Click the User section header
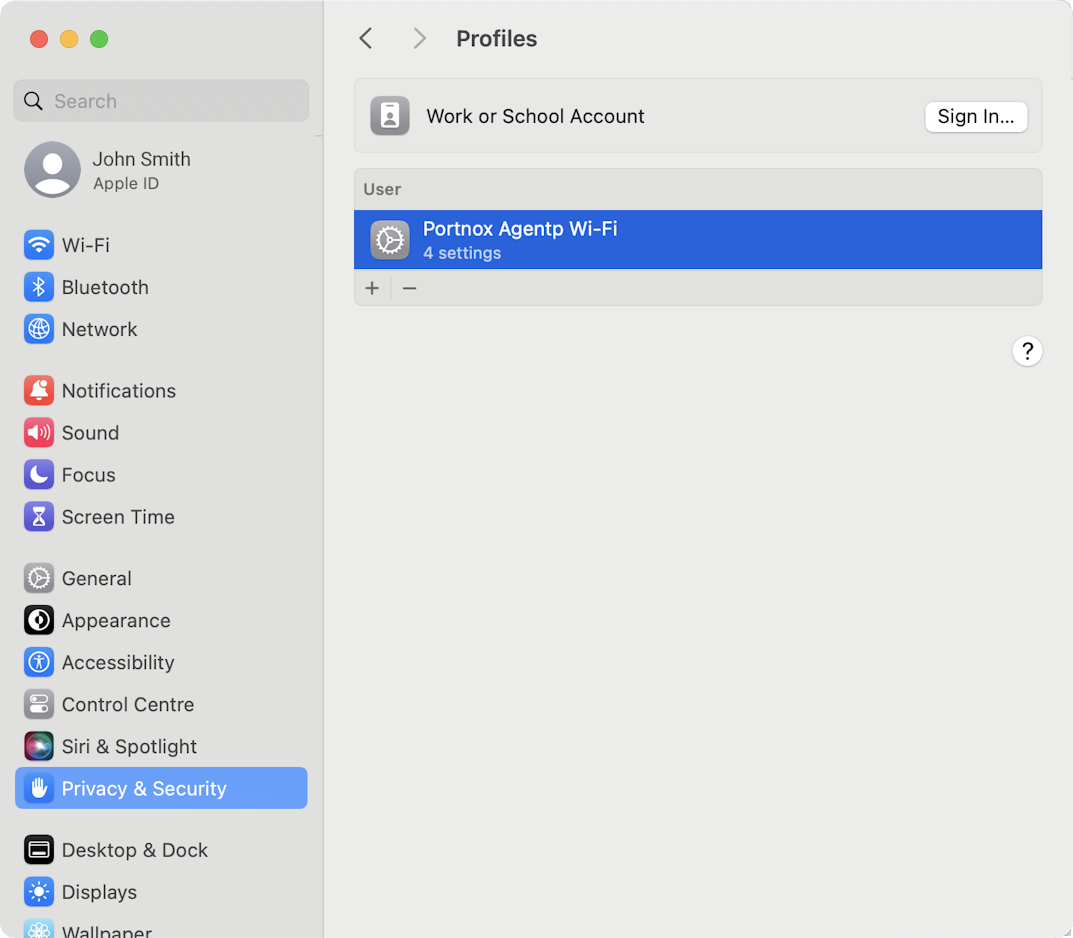 383,189
